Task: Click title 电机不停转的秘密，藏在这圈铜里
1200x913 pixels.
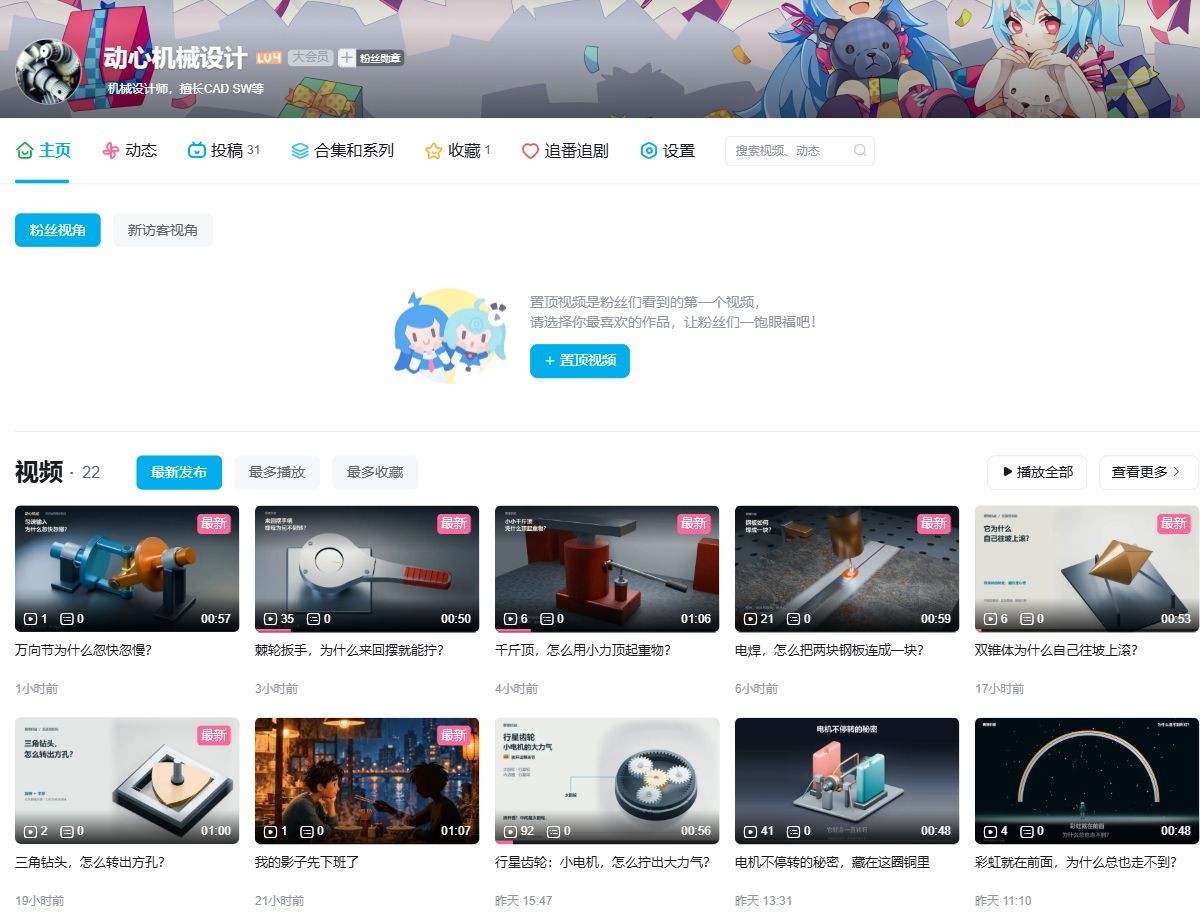Action: tap(833, 862)
